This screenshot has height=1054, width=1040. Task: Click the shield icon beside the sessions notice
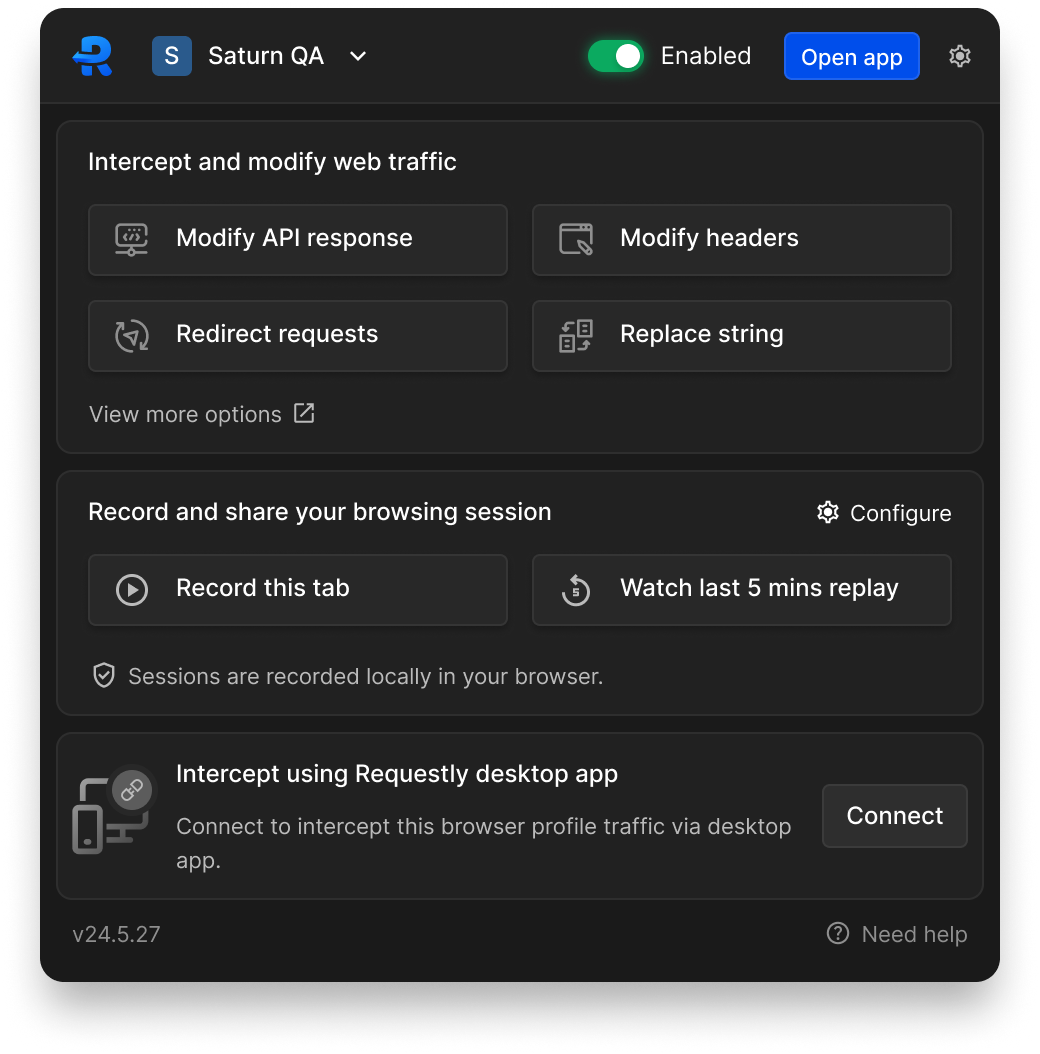104,676
